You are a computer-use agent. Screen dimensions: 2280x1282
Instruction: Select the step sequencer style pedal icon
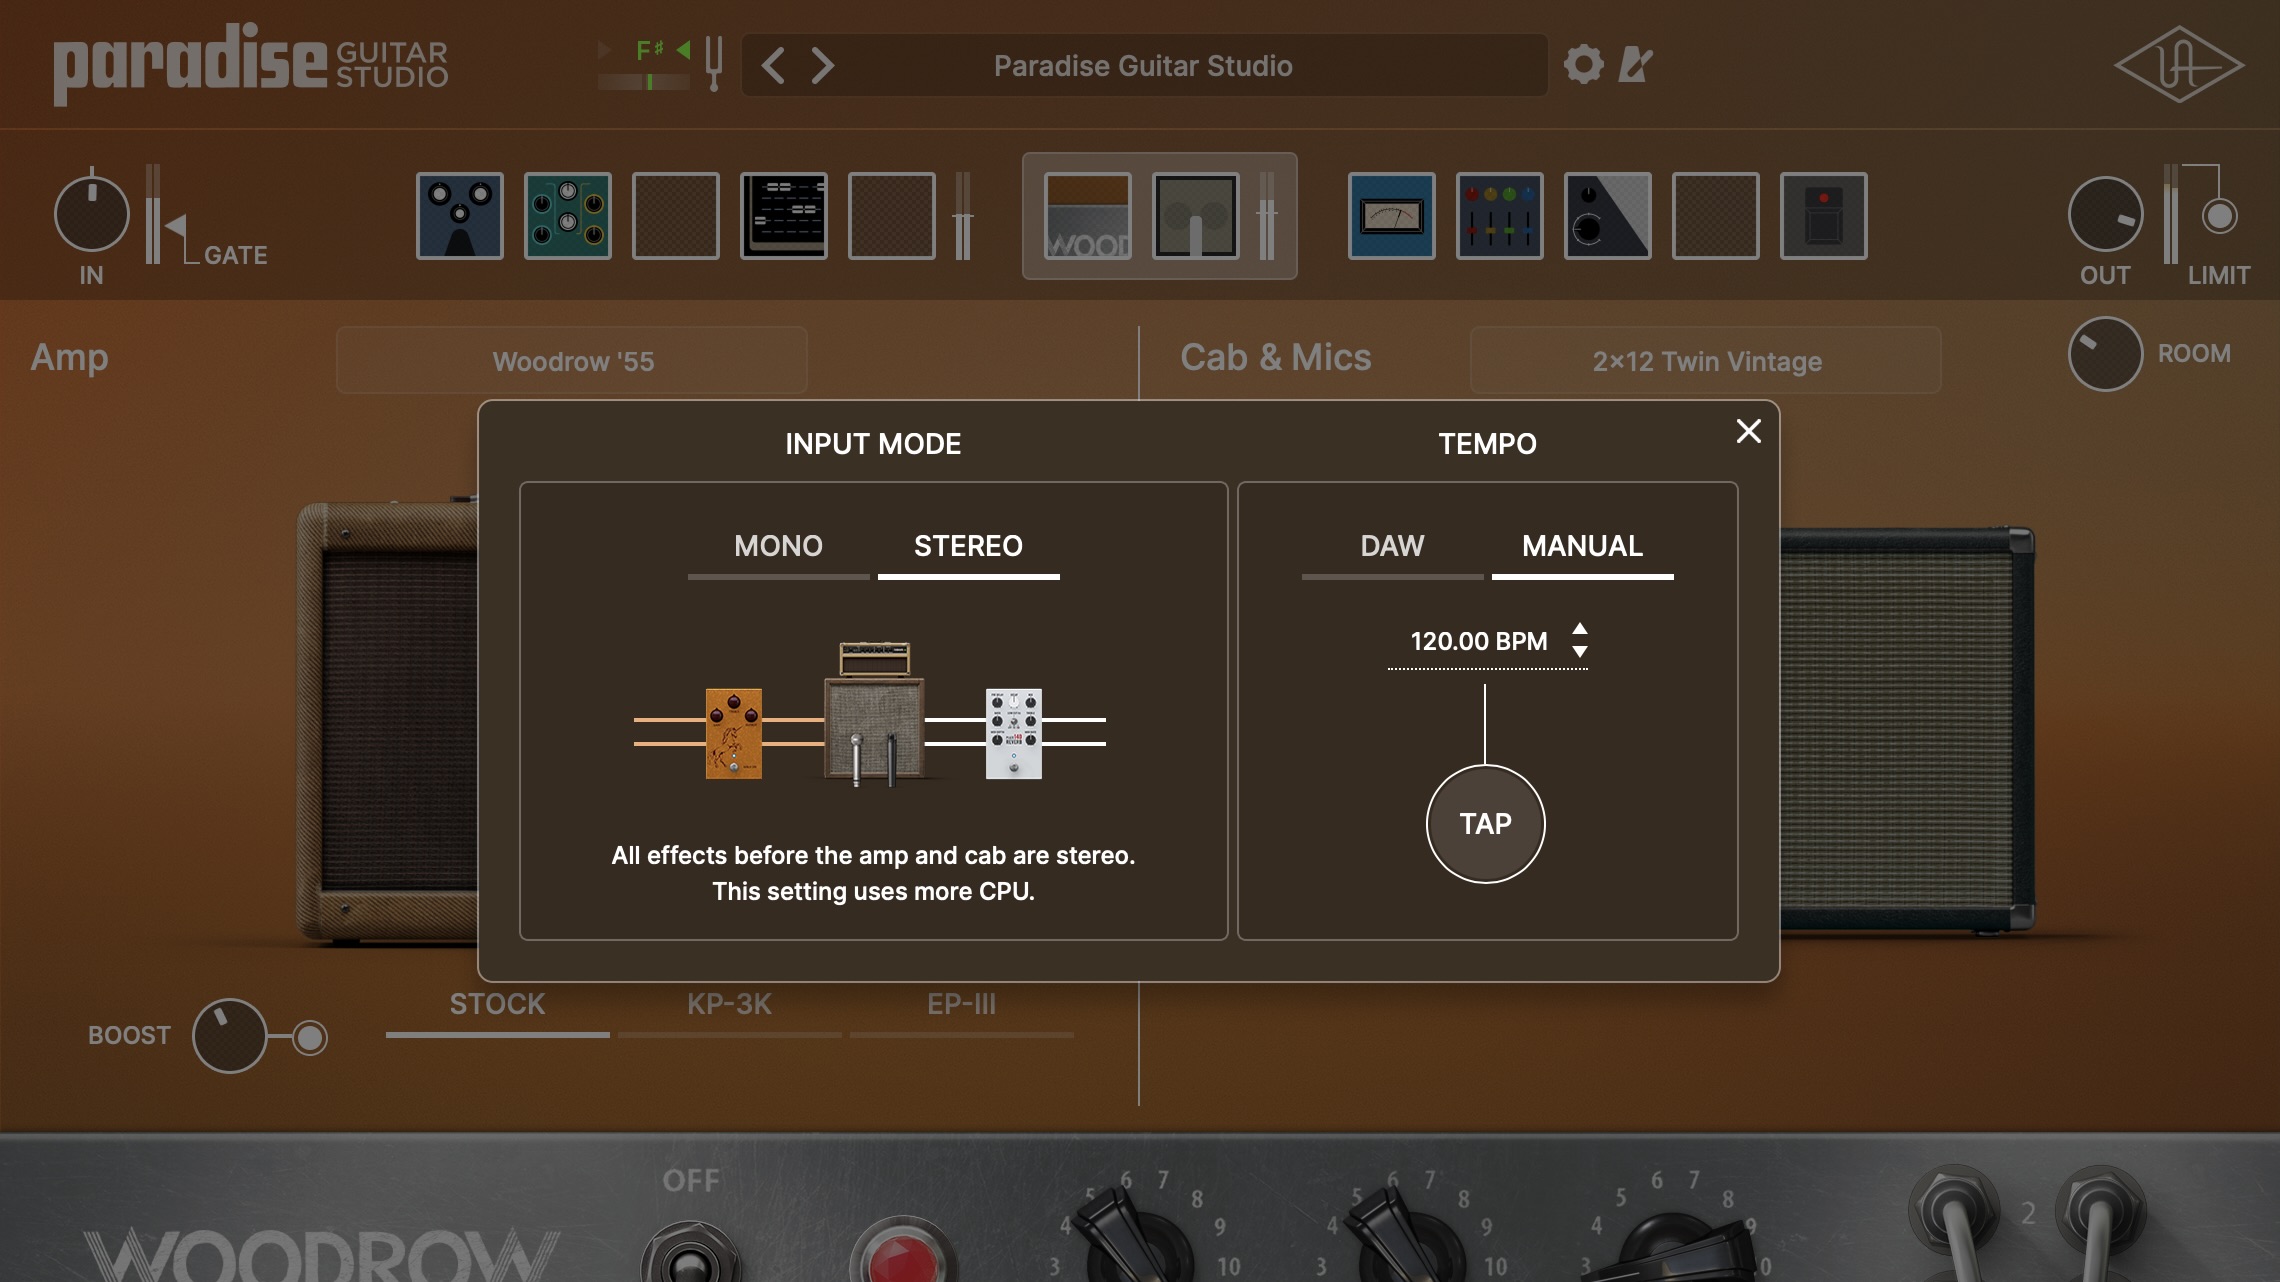click(784, 215)
